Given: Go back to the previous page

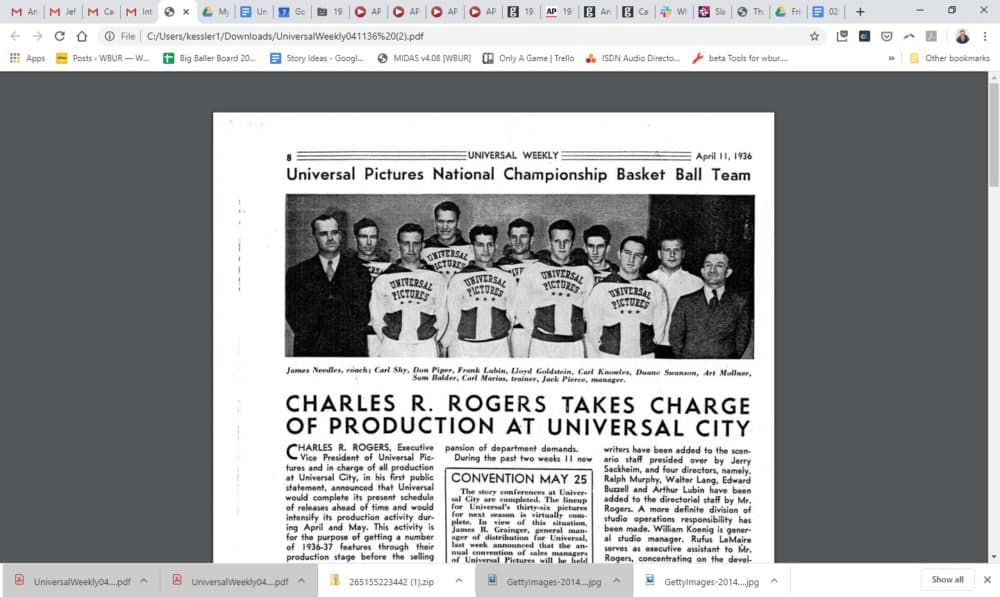Looking at the screenshot, I should [x=15, y=36].
